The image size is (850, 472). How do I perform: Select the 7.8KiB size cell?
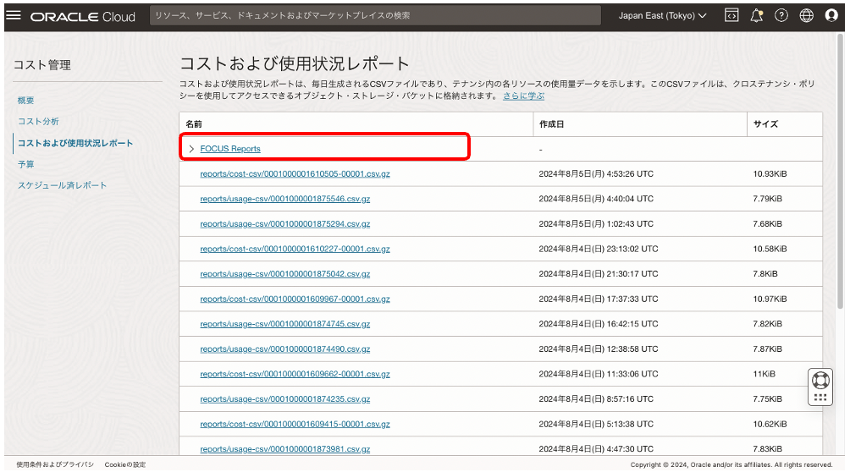click(765, 274)
